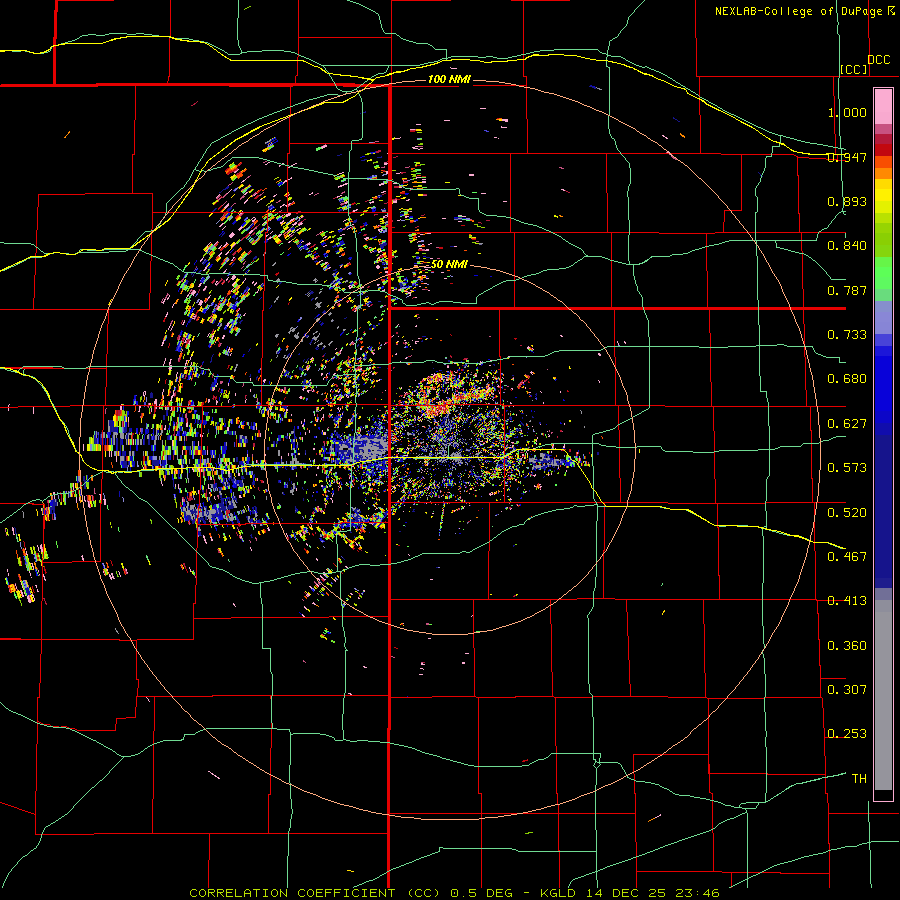Image resolution: width=900 pixels, height=900 pixels.
Task: Click the 0.307 scale value
Action: pyautogui.click(x=847, y=690)
